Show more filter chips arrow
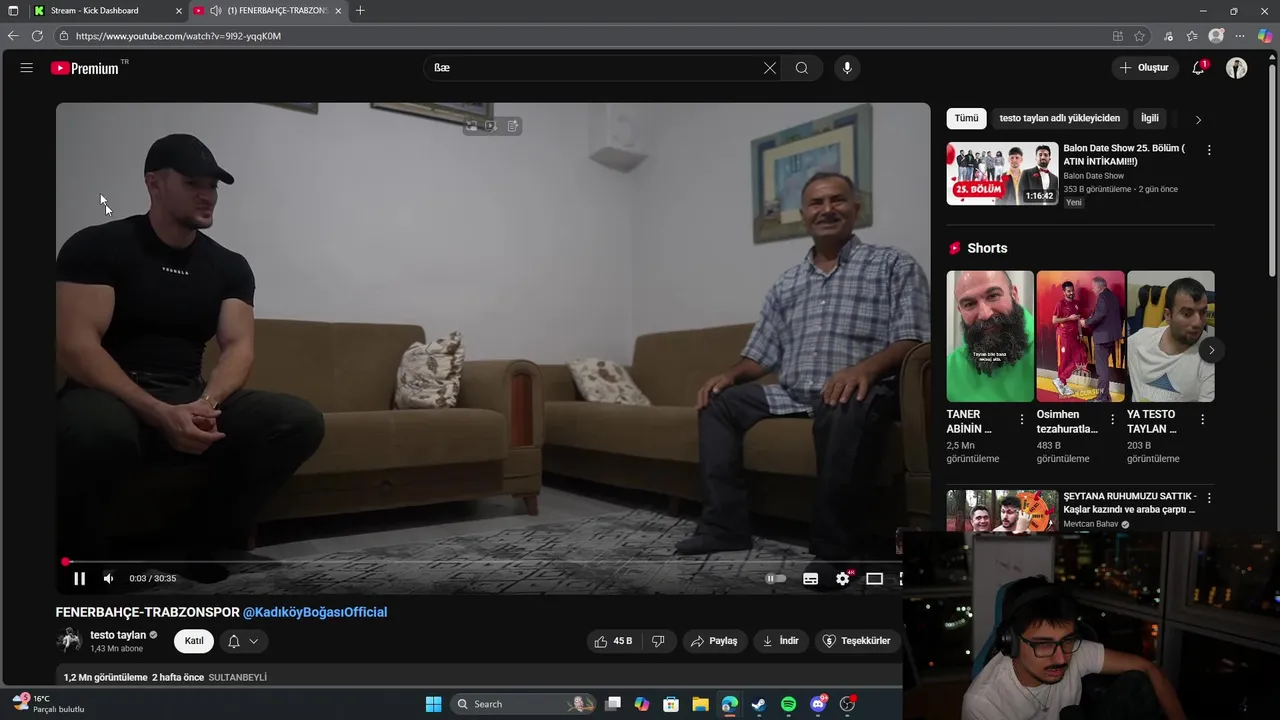1280x720 pixels. 1198,119
